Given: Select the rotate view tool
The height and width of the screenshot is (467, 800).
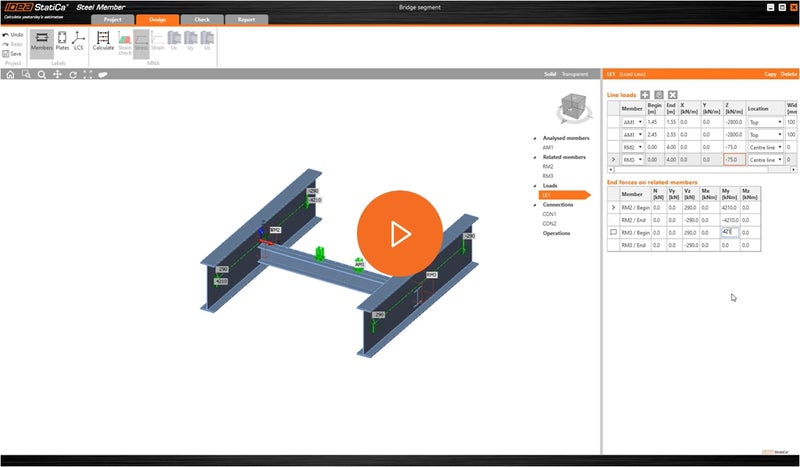Looking at the screenshot, I should (x=73, y=75).
